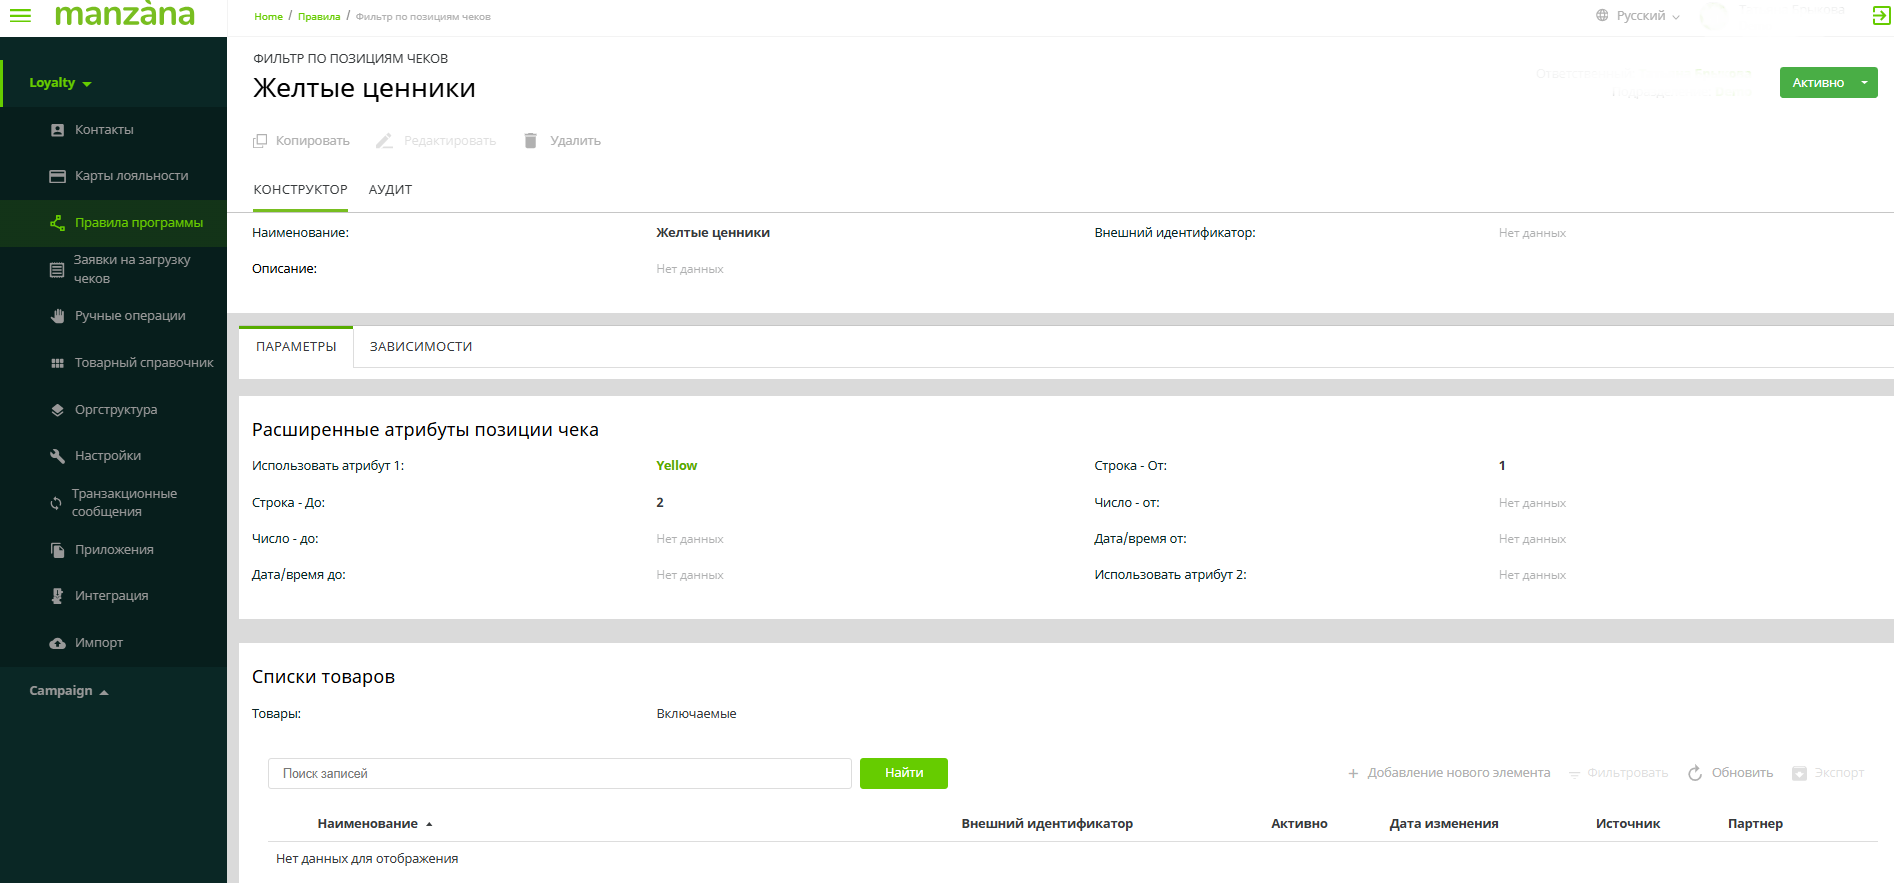This screenshot has width=1894, height=883.
Task: Switch to the Аудит tab
Action: (390, 190)
